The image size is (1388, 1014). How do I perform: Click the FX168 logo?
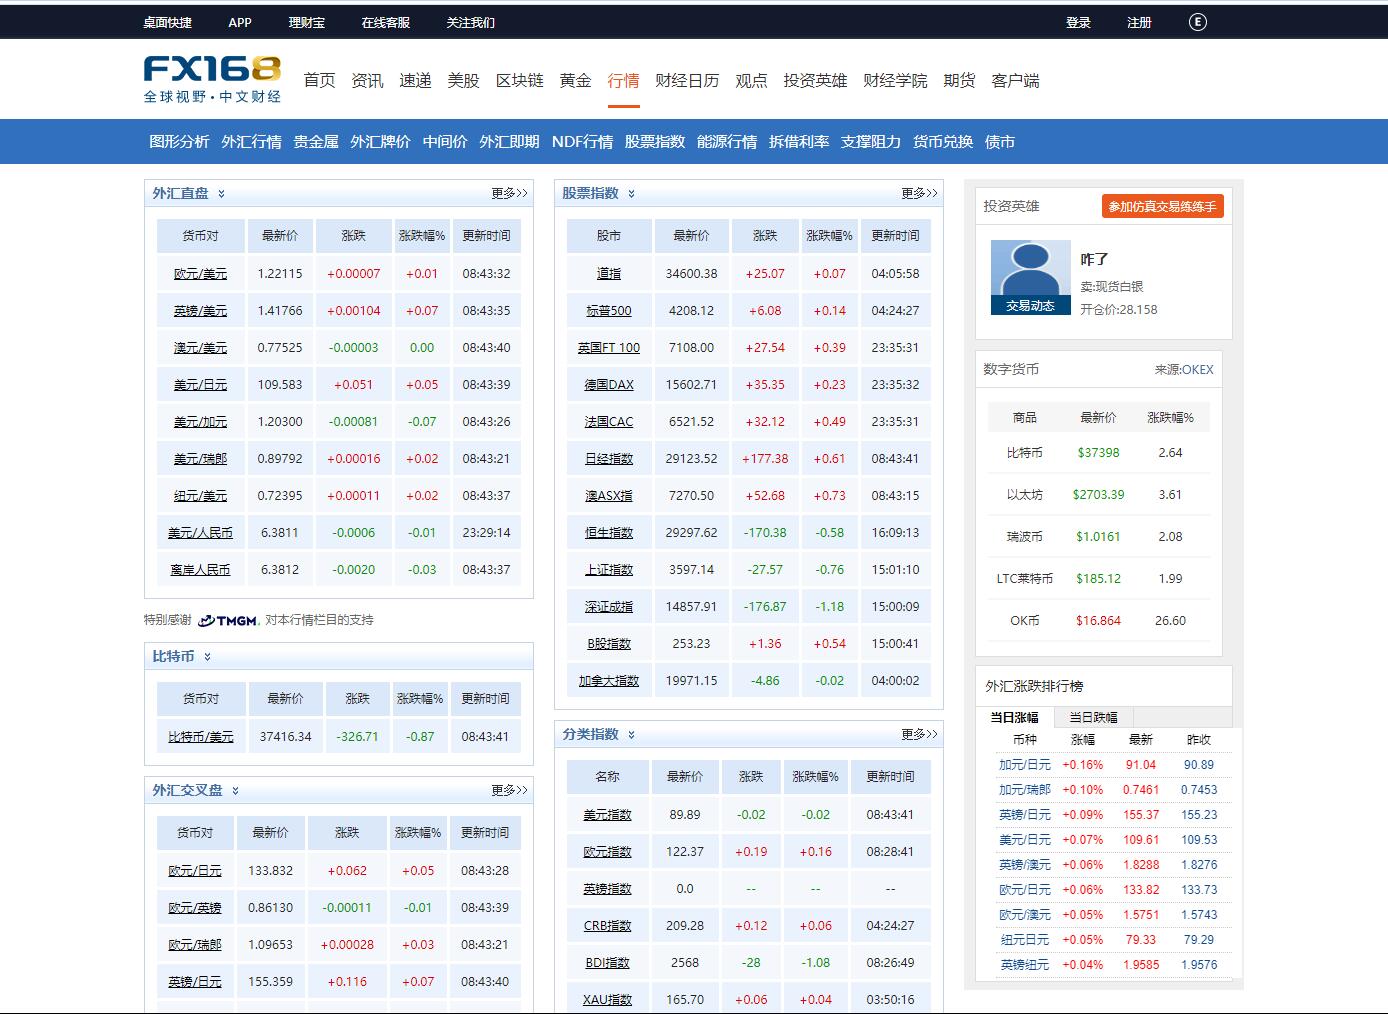pos(212,79)
